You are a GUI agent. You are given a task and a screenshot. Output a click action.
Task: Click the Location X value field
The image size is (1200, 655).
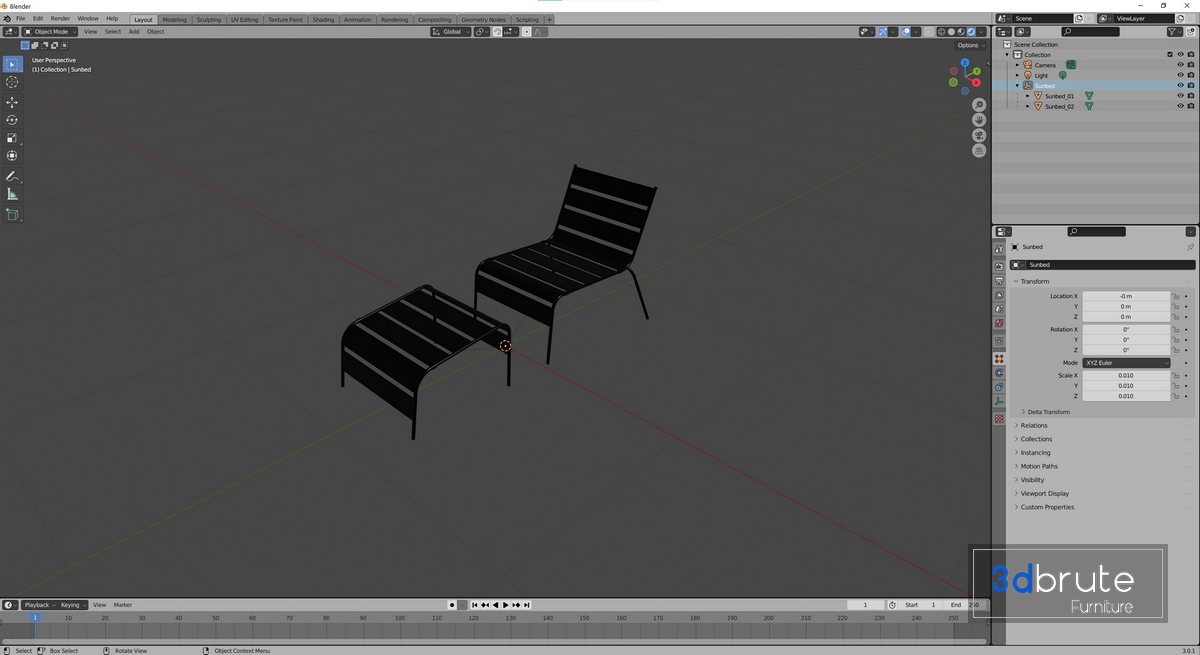[x=1126, y=296]
